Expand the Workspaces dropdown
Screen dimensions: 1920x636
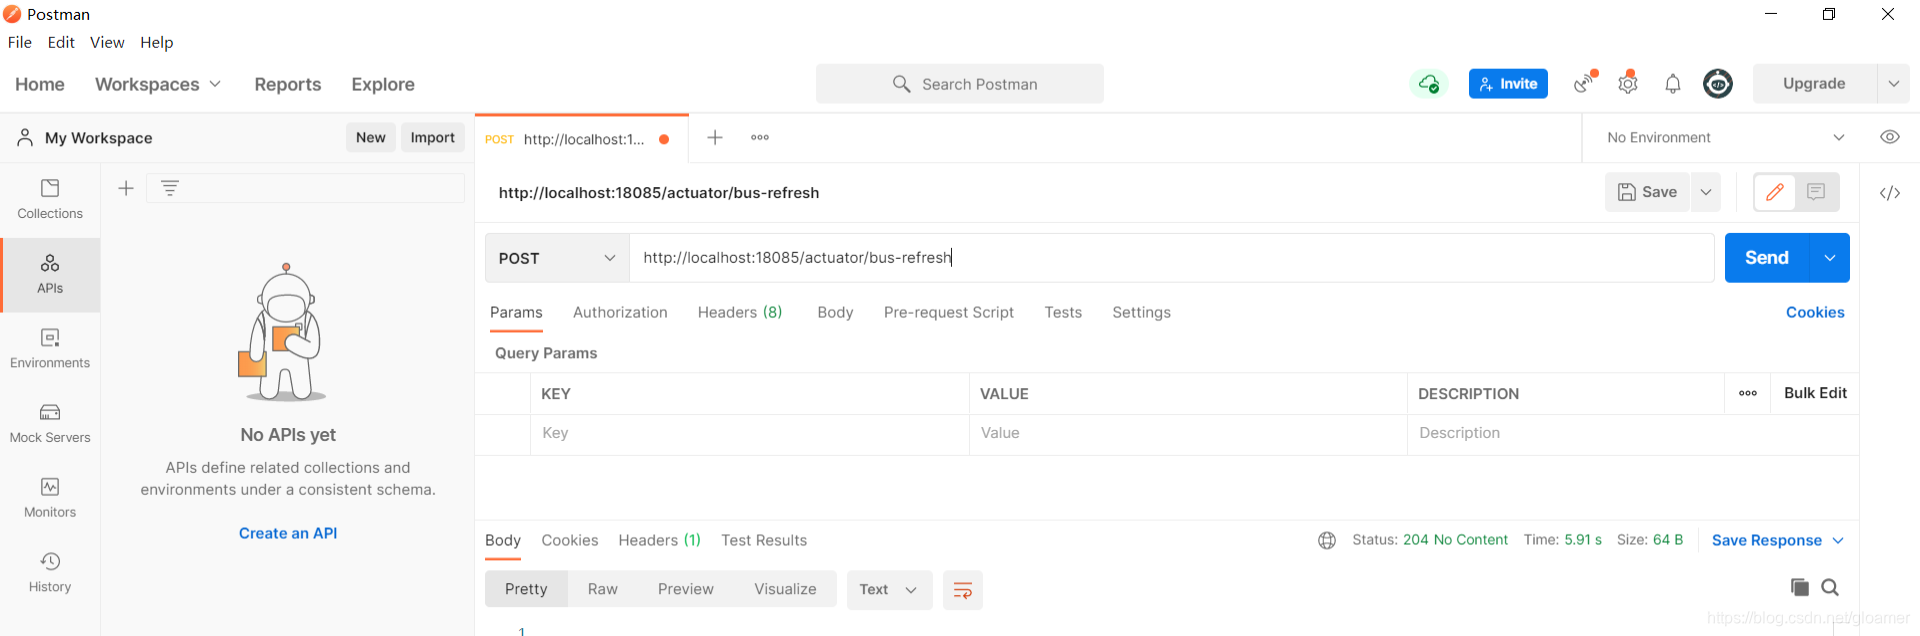tap(158, 84)
